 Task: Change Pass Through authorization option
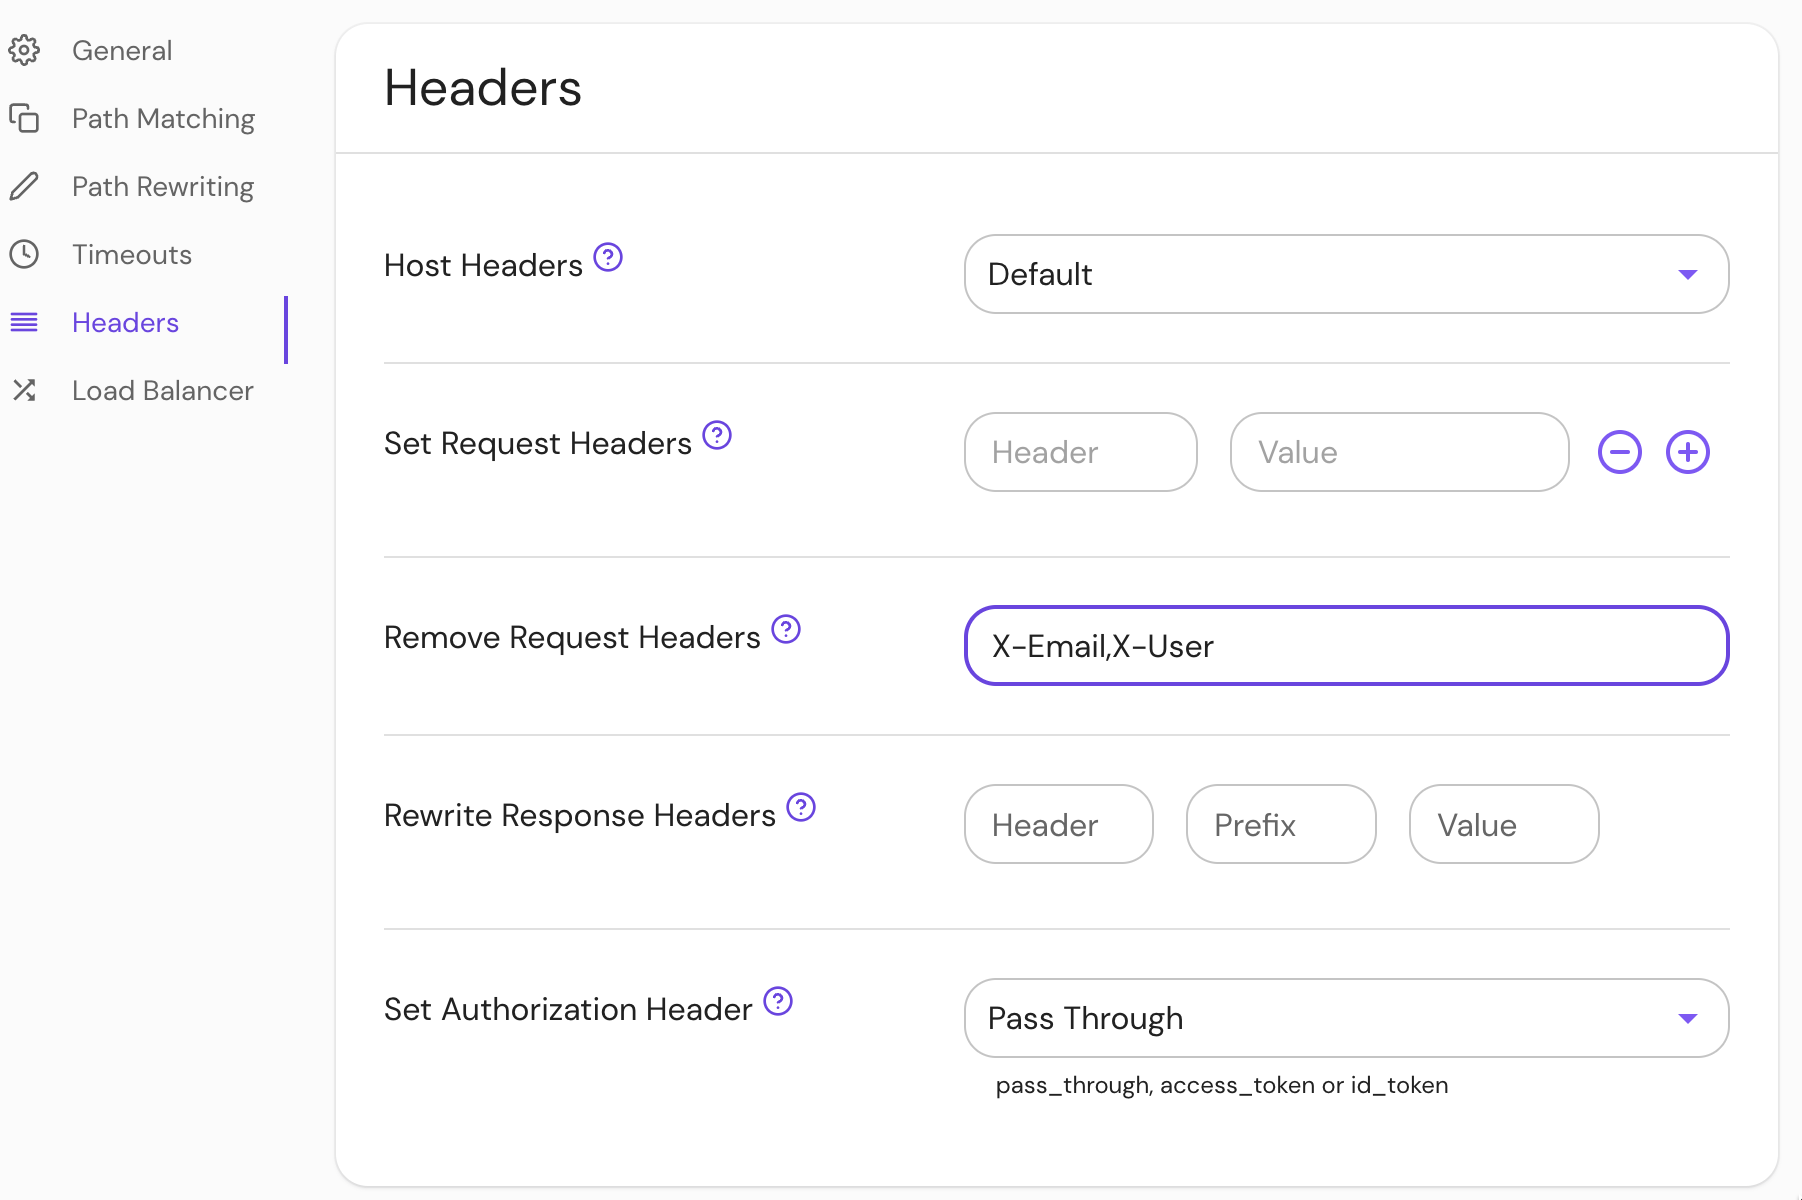coord(1346,1018)
